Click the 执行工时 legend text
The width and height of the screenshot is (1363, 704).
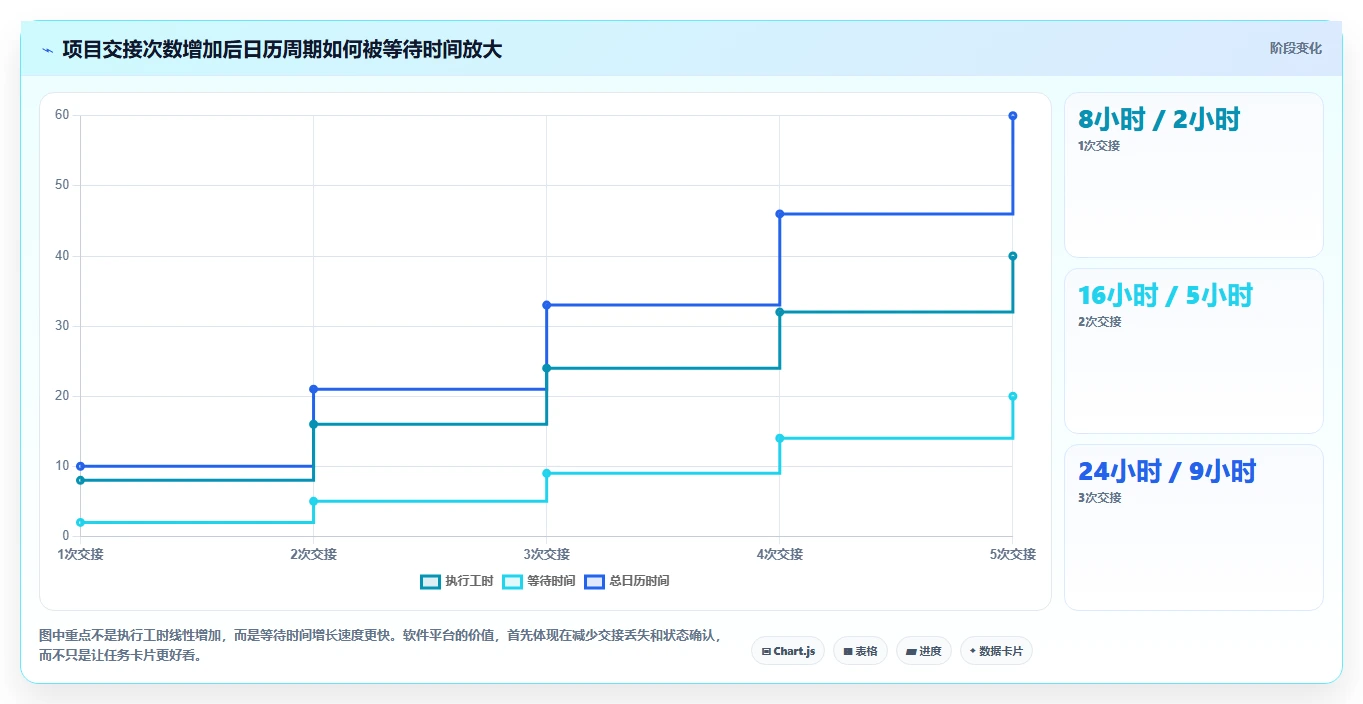[x=469, y=581]
